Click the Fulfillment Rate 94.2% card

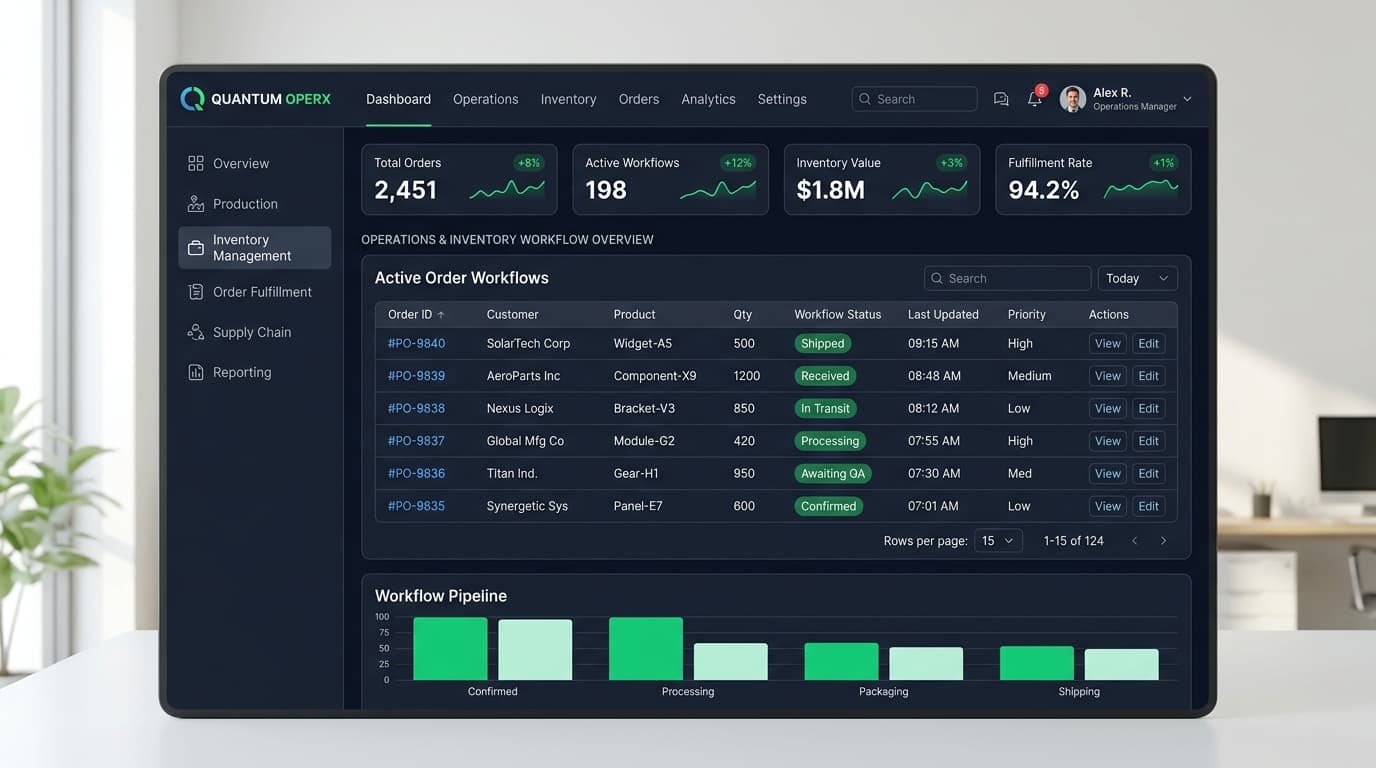pos(1093,179)
